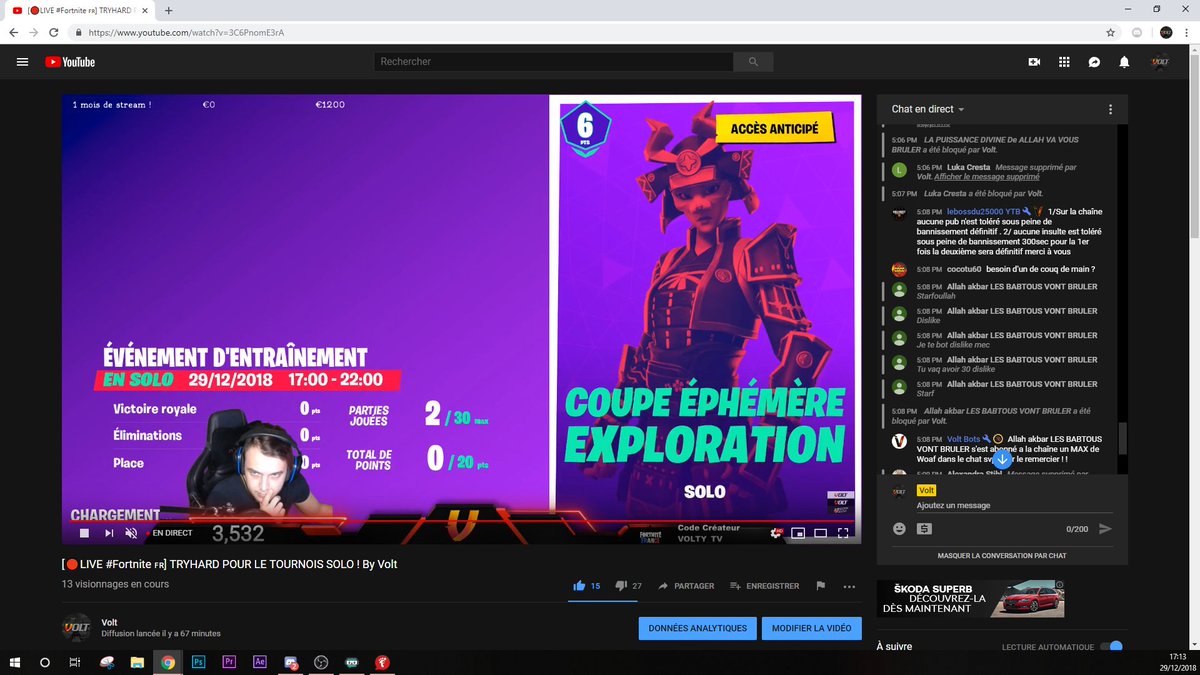Focus the Ajoutez un message field
This screenshot has height=675, width=1200.
coord(1014,505)
